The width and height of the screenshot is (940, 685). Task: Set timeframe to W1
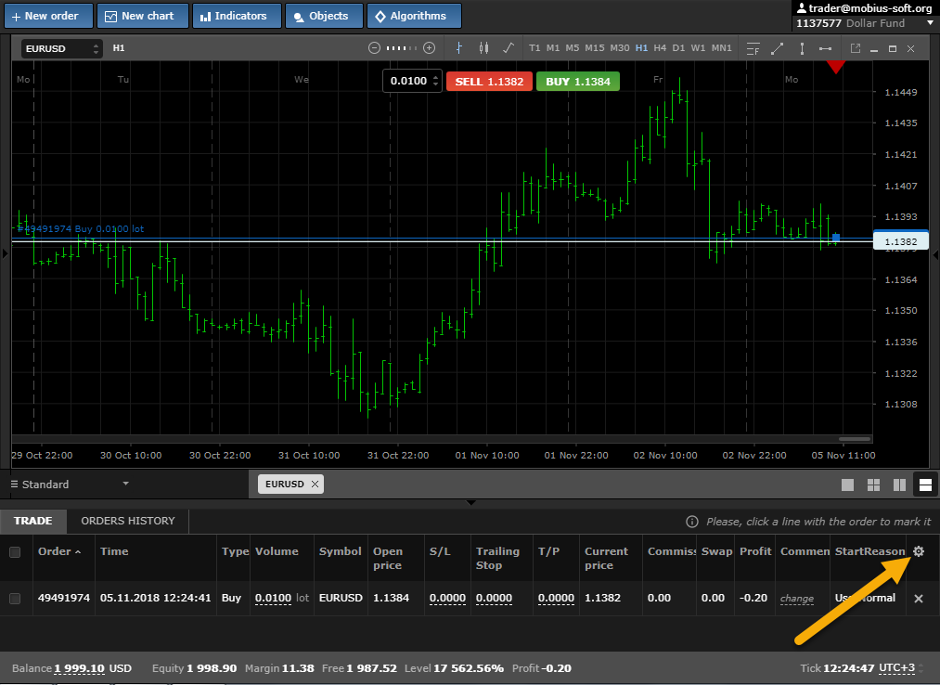coord(698,48)
